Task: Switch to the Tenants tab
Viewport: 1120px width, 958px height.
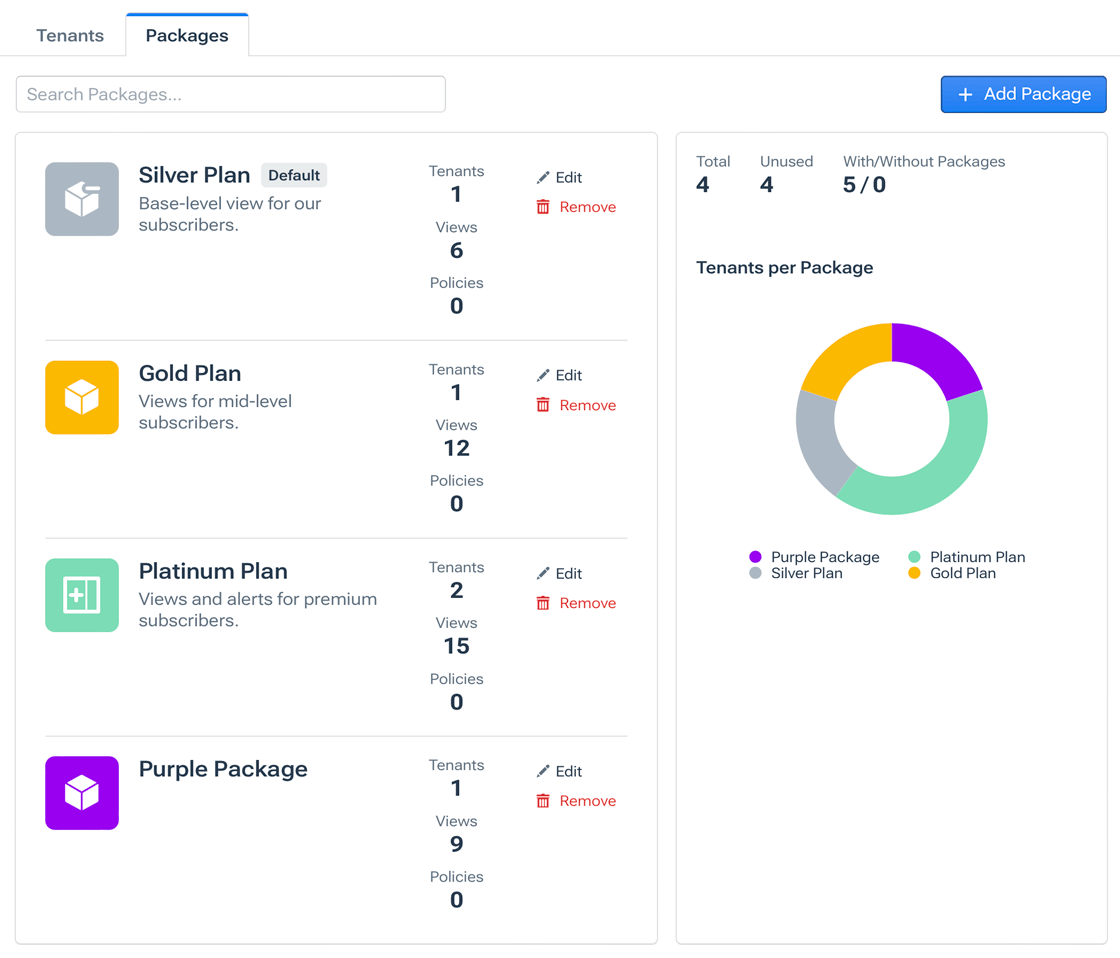Action: click(x=70, y=35)
